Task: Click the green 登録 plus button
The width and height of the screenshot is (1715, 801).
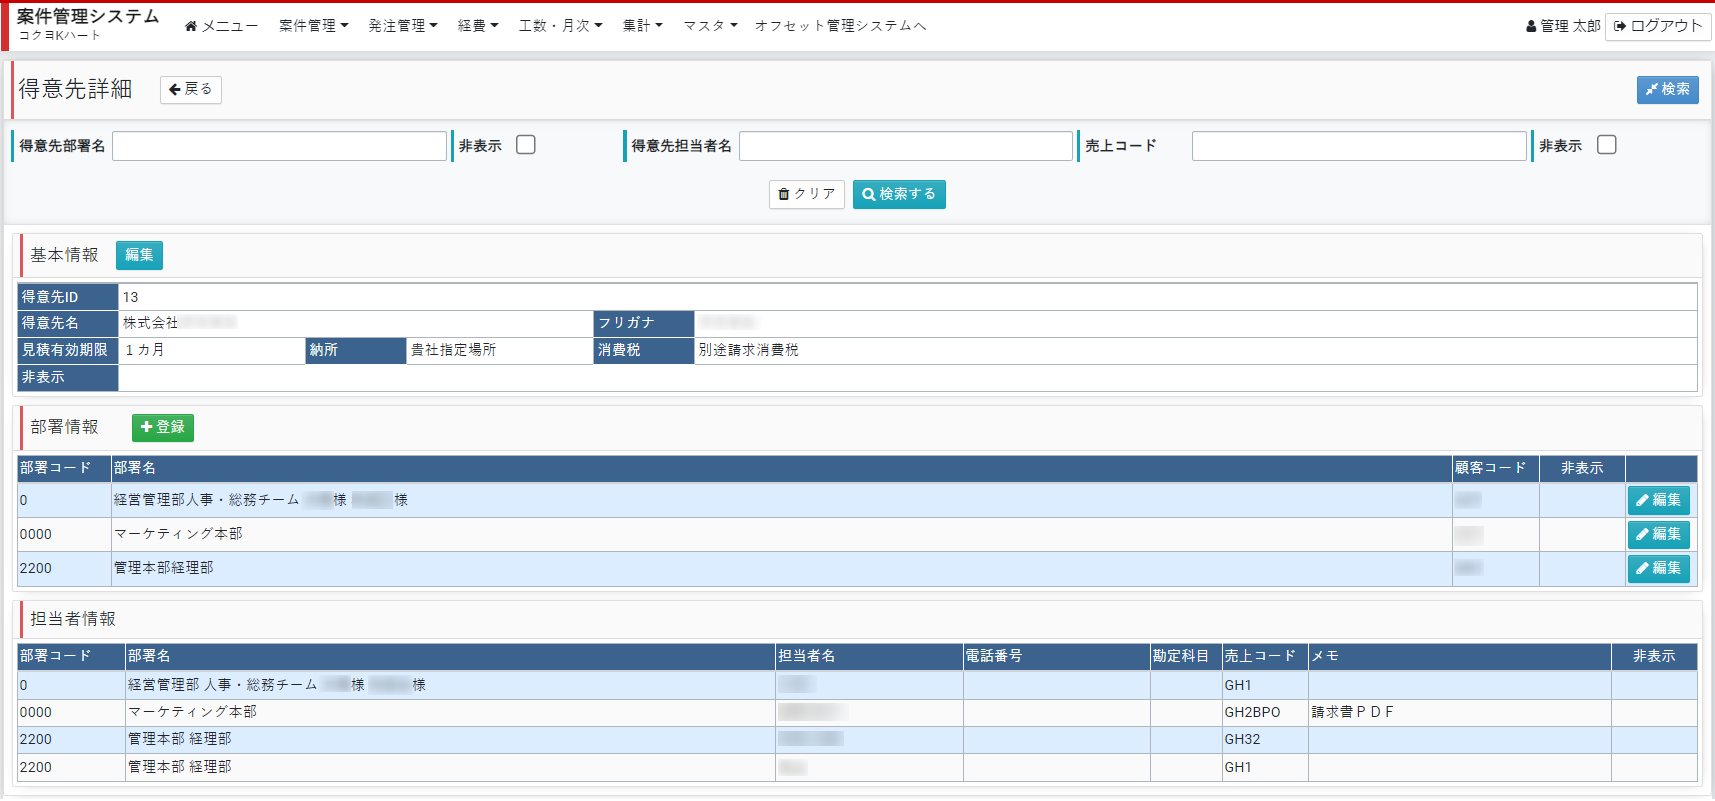Action: click(x=163, y=428)
